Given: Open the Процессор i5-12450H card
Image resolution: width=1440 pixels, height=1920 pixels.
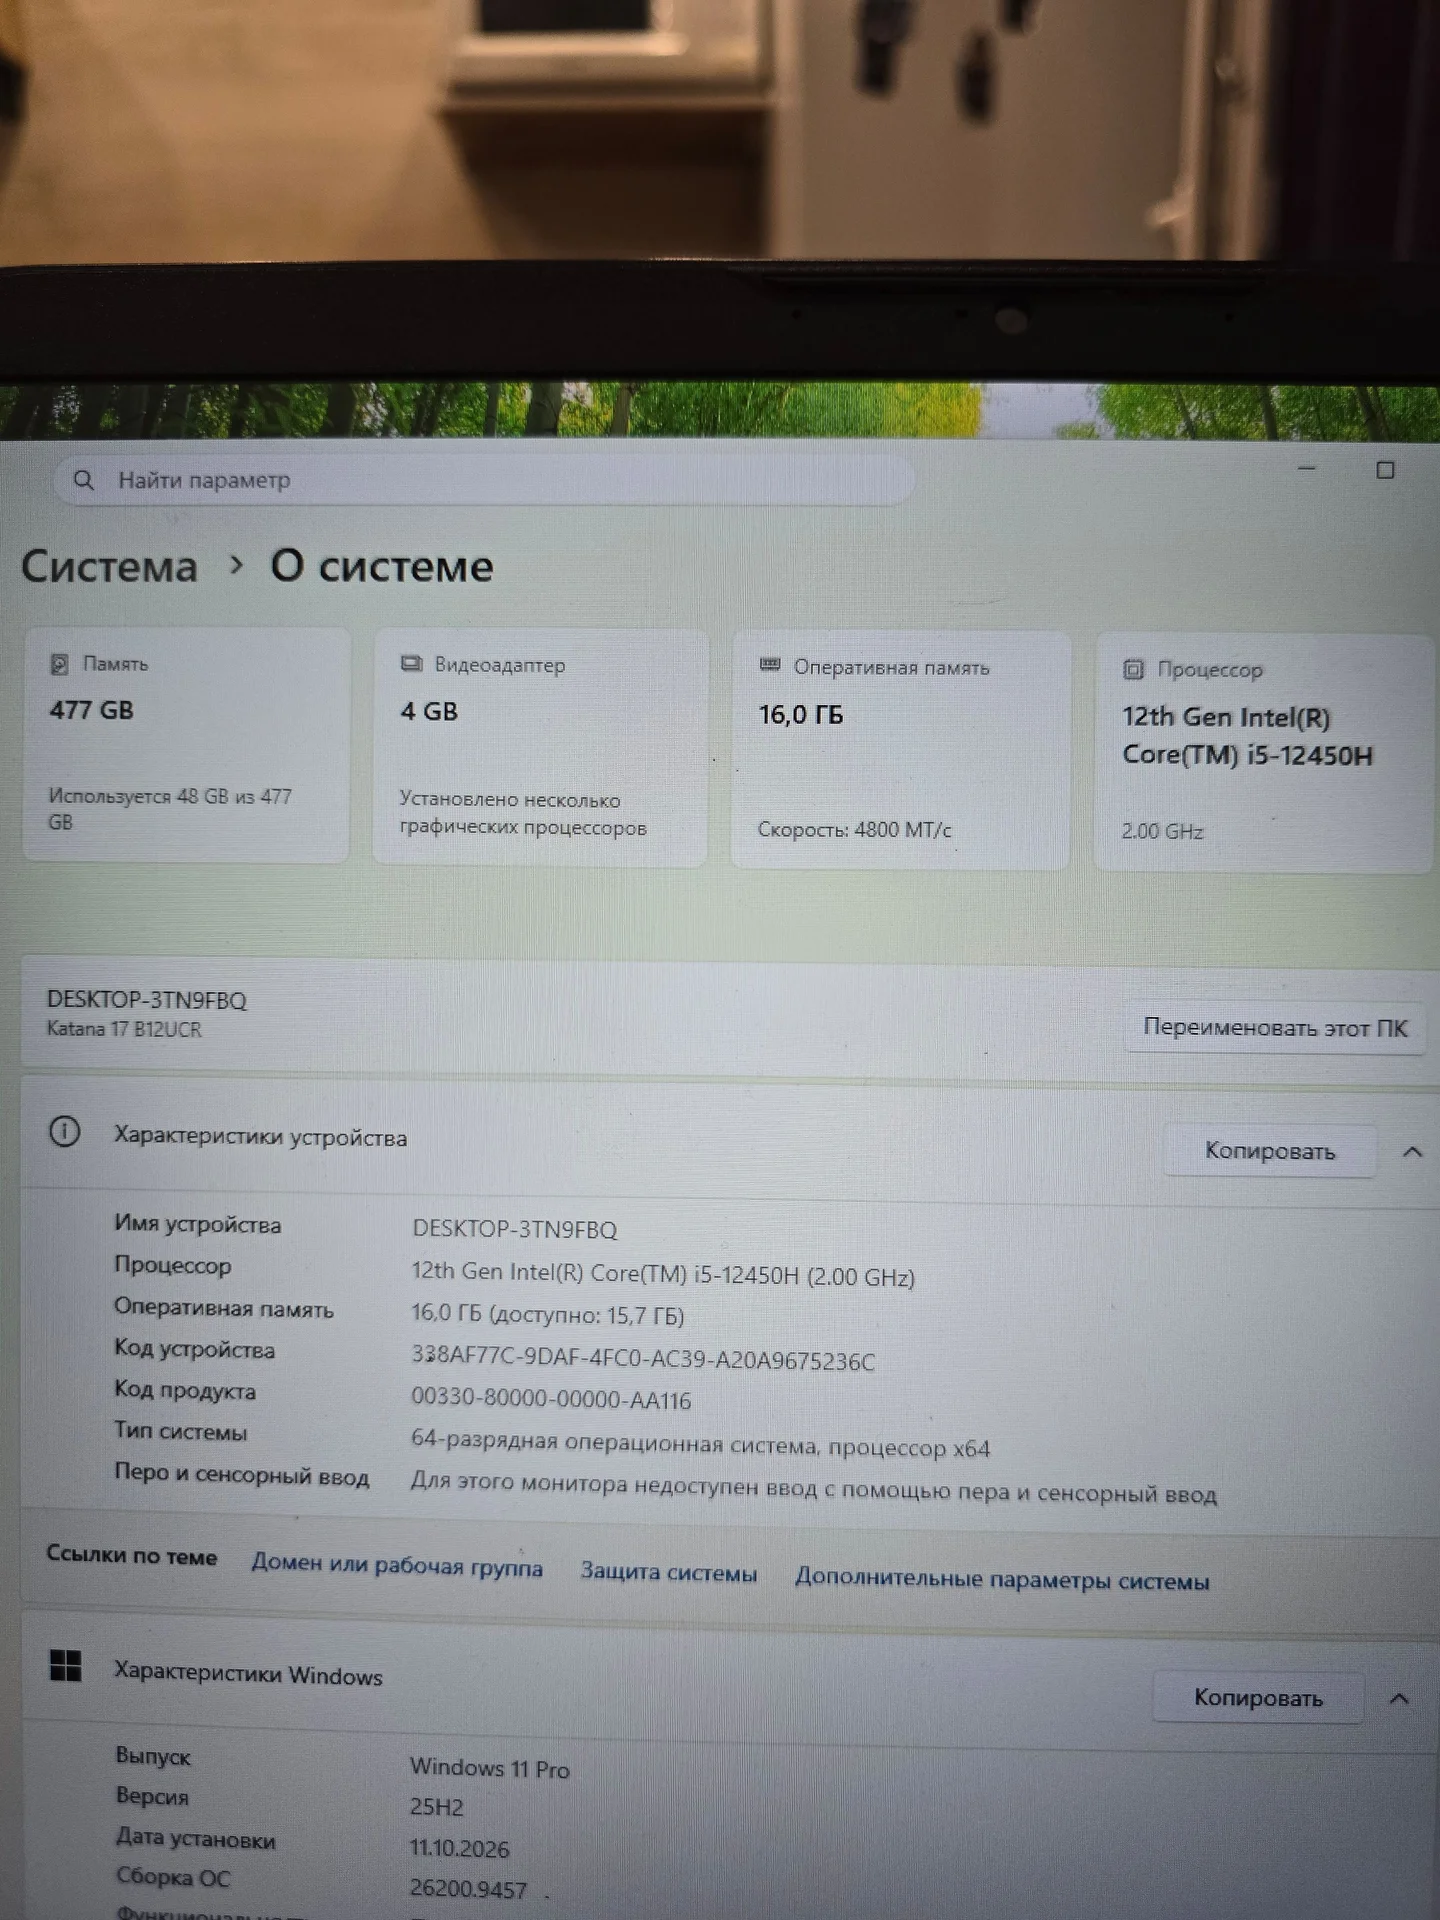Looking at the screenshot, I should point(1266,753).
